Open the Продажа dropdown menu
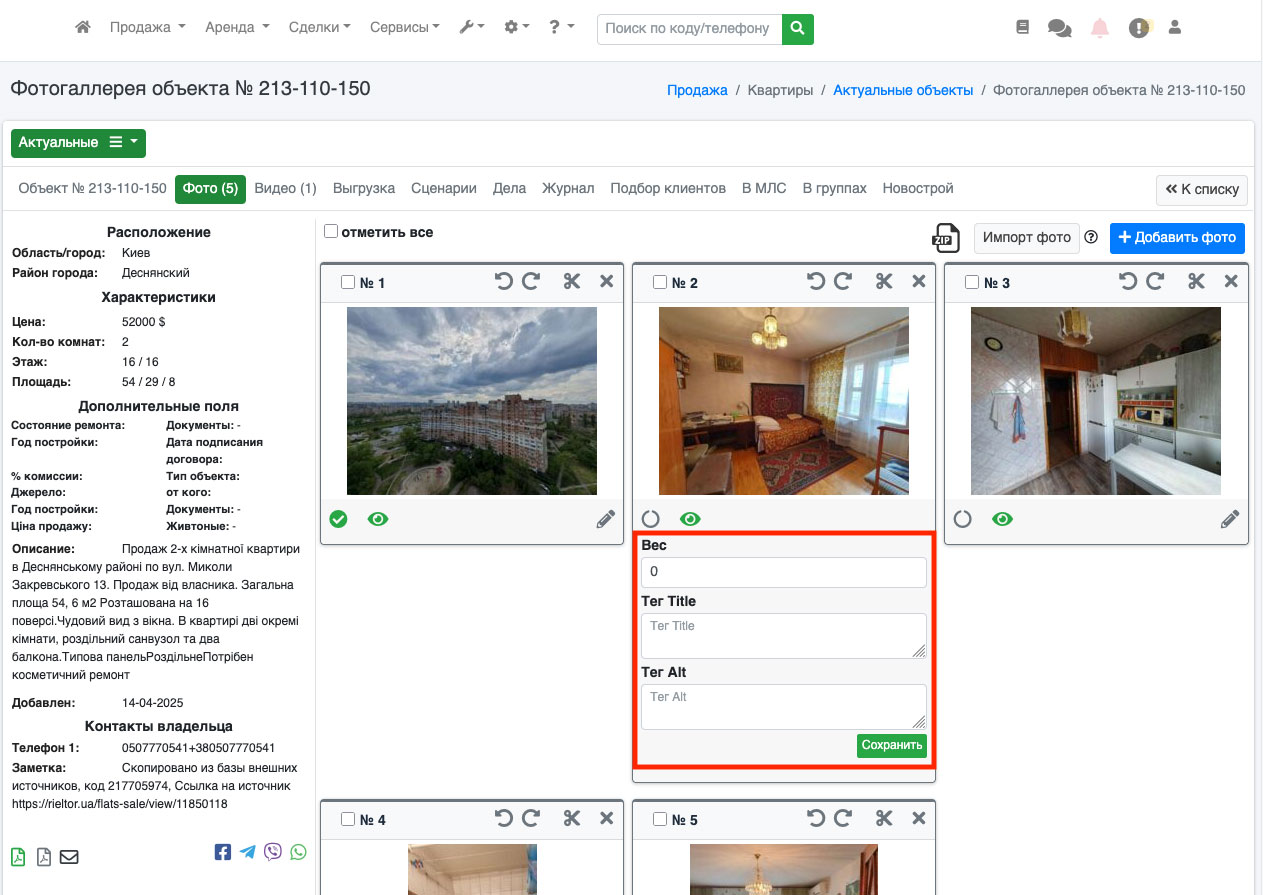The image size is (1263, 895). coord(147,28)
